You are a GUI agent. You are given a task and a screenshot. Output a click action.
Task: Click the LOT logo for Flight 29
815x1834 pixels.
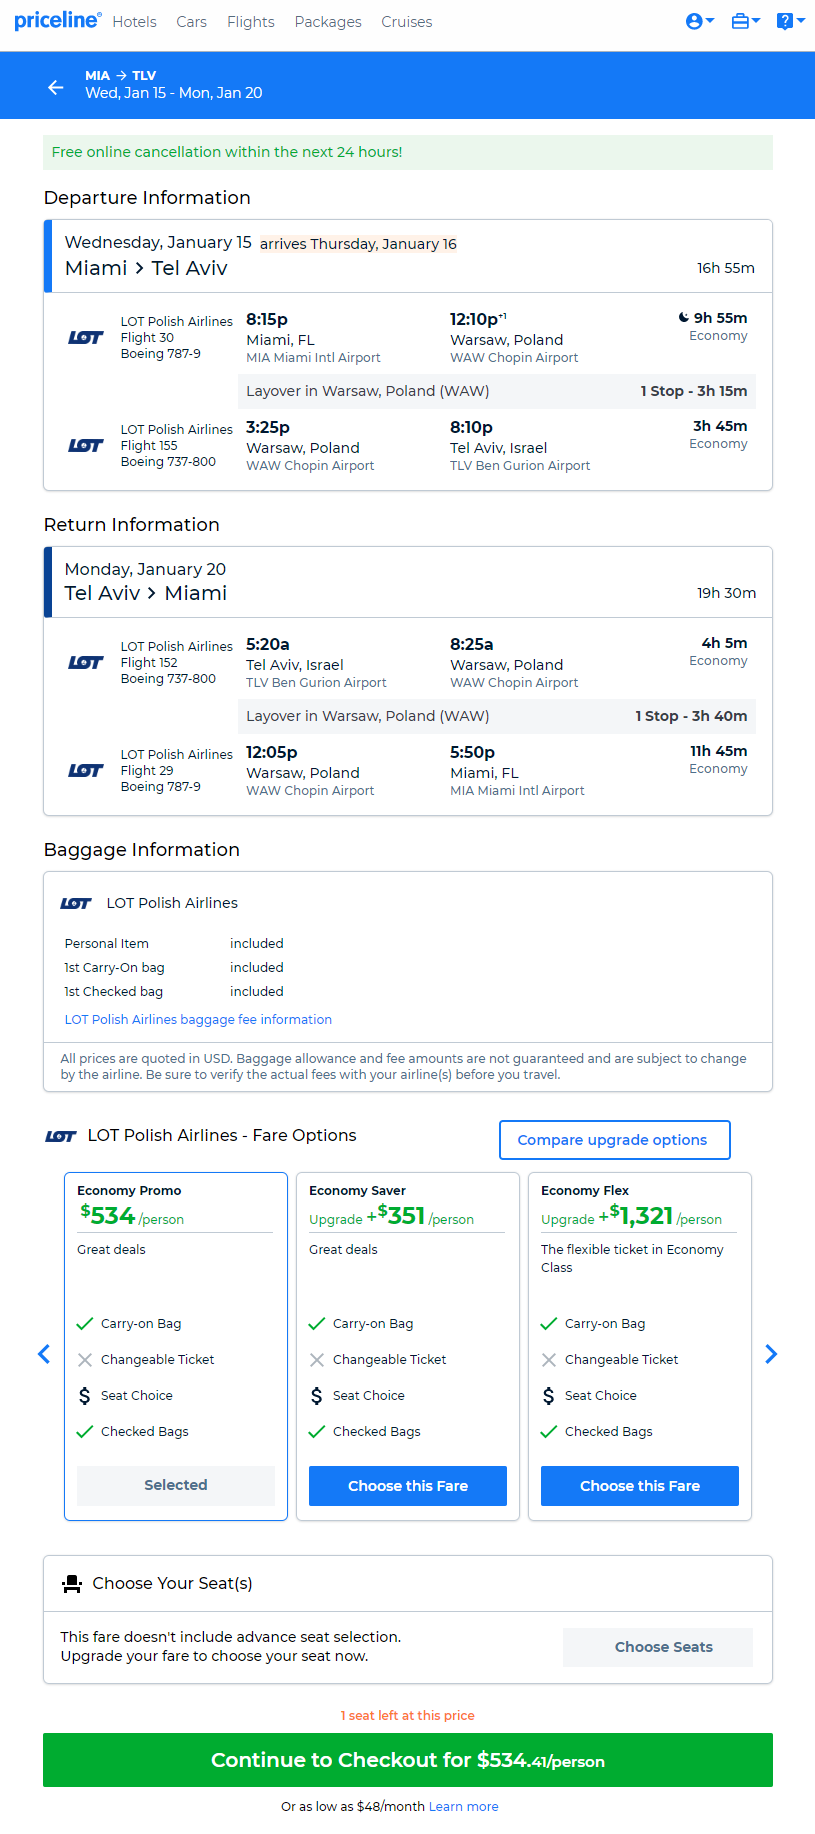coord(86,770)
